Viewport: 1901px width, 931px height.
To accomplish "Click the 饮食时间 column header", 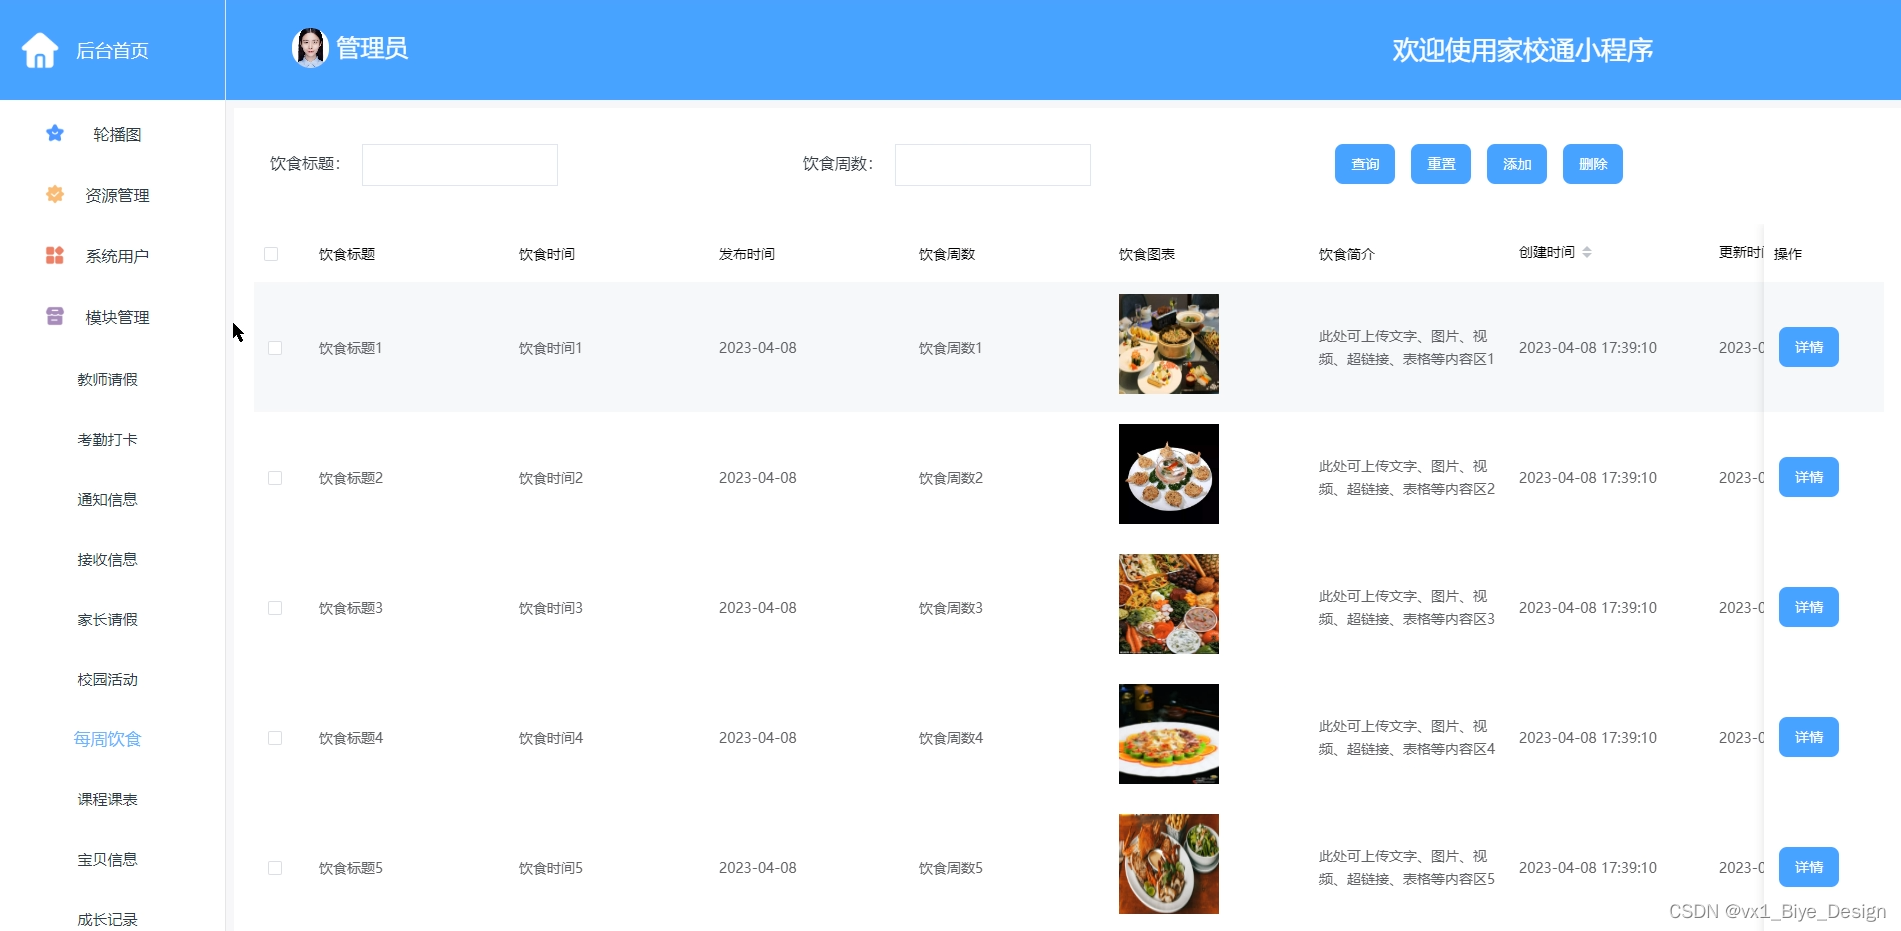I will click(547, 254).
